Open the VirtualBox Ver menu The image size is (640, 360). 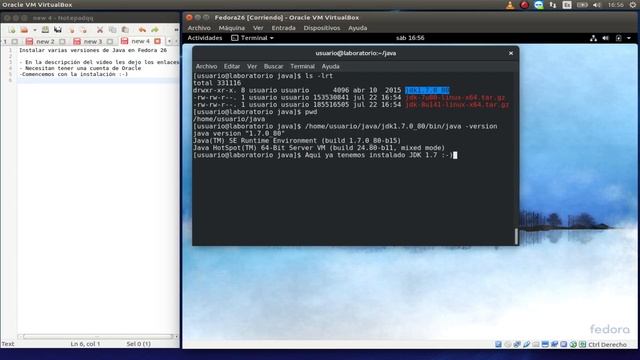coord(258,28)
